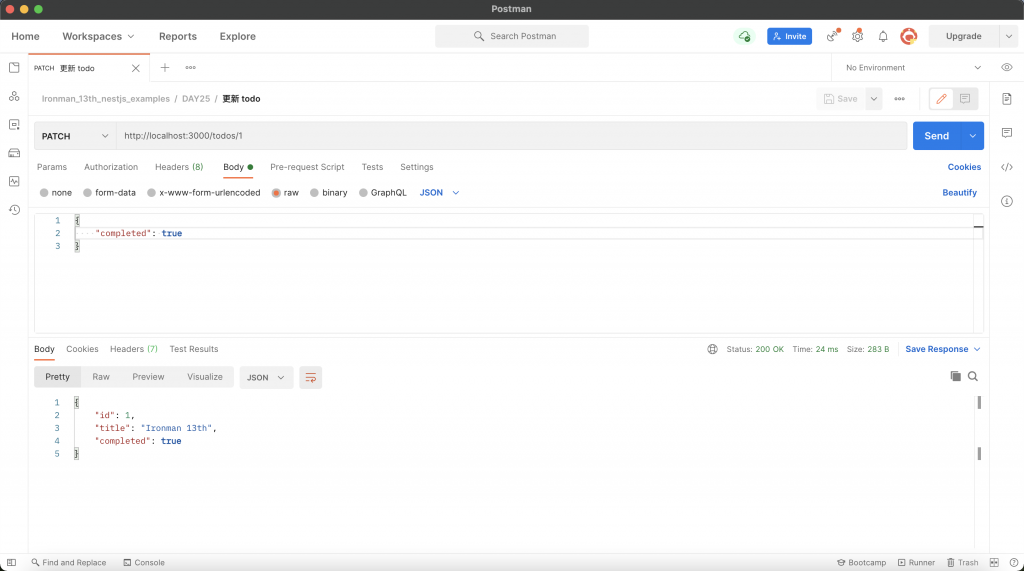This screenshot has height=571, width=1024.
Task: Click the Search Postman box
Action: click(x=512, y=37)
